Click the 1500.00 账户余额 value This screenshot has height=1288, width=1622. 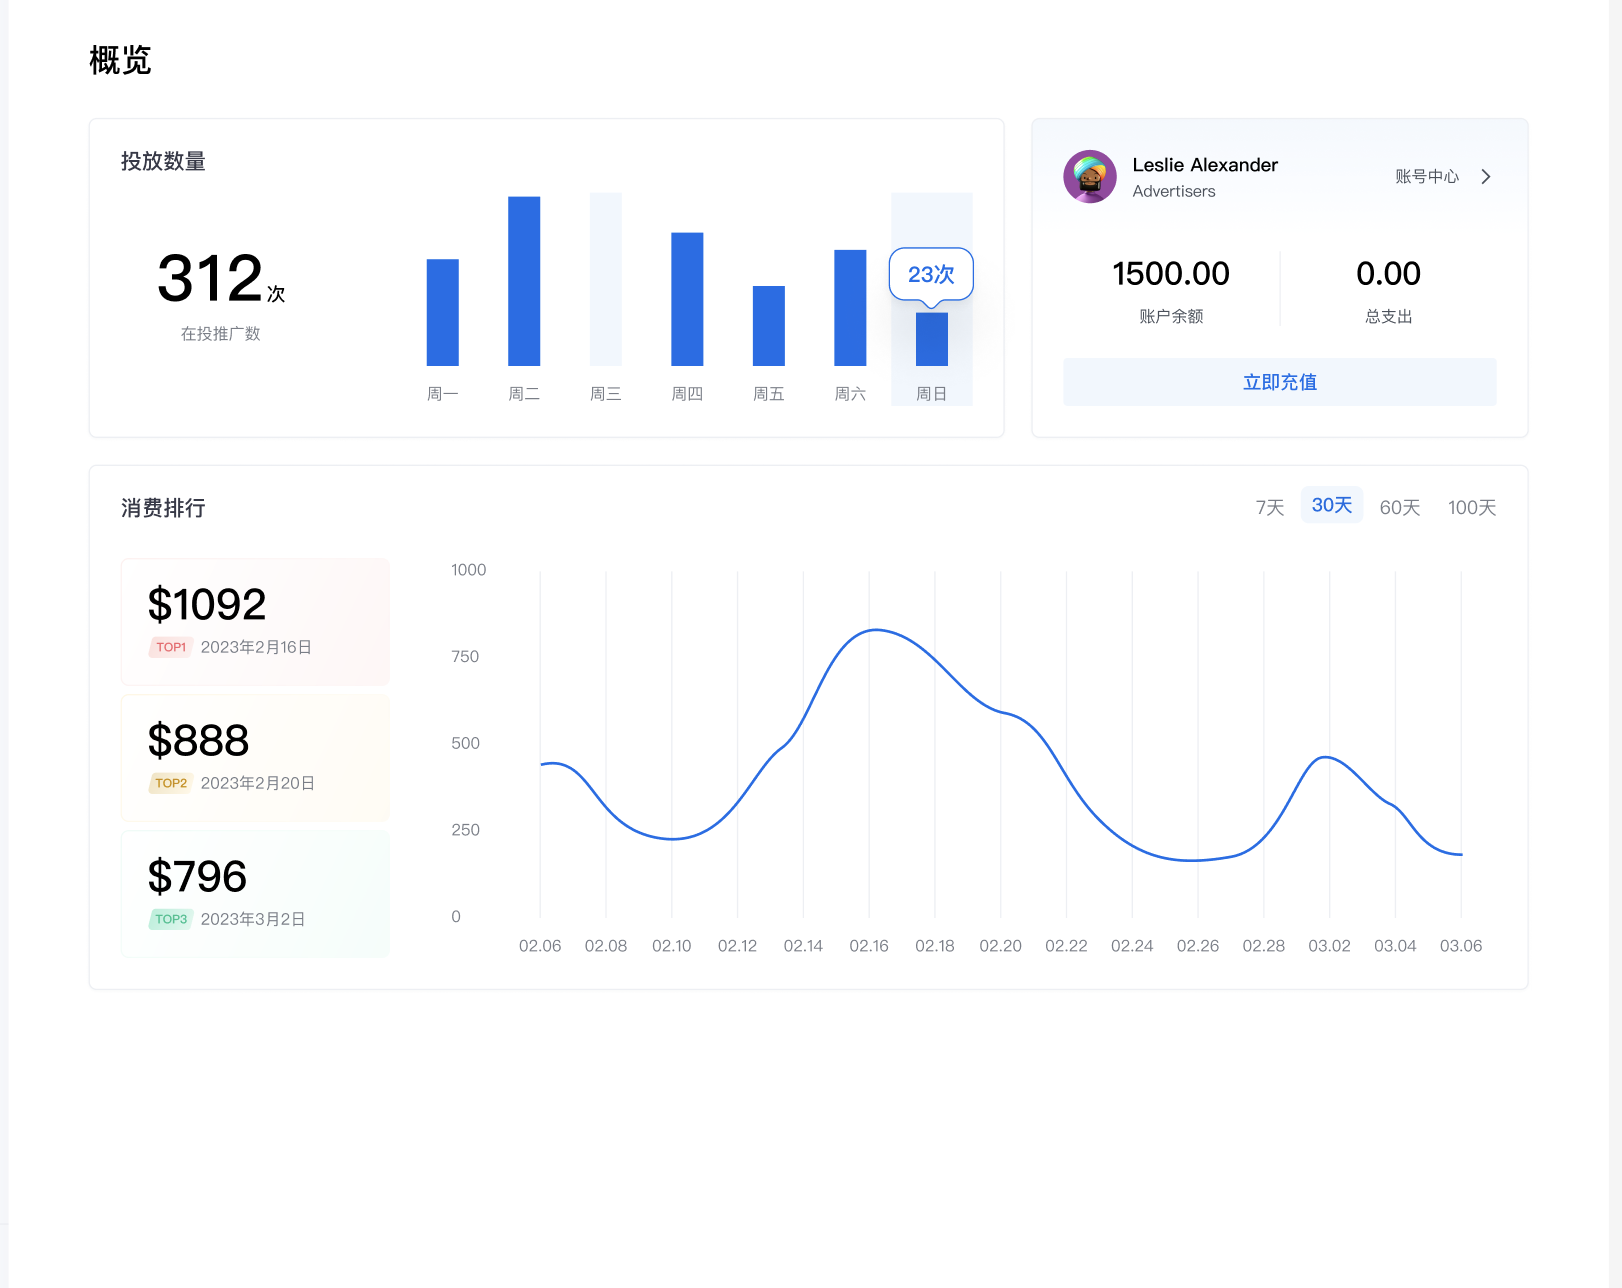click(1171, 273)
